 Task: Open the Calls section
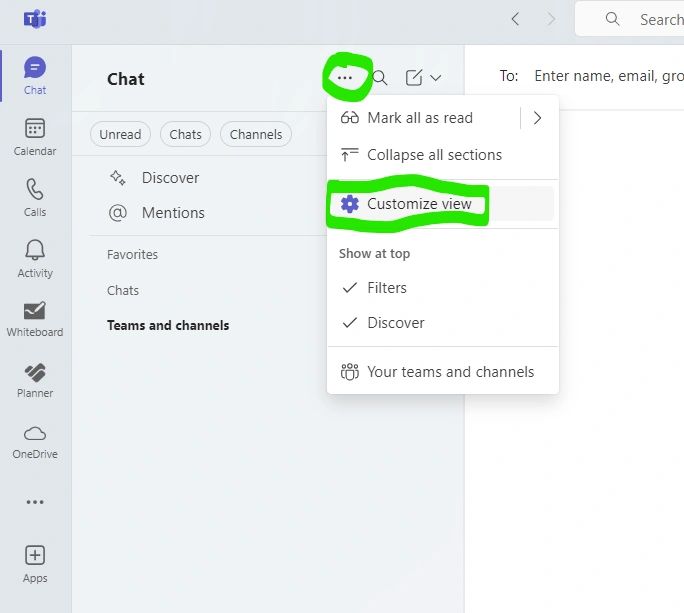(35, 197)
